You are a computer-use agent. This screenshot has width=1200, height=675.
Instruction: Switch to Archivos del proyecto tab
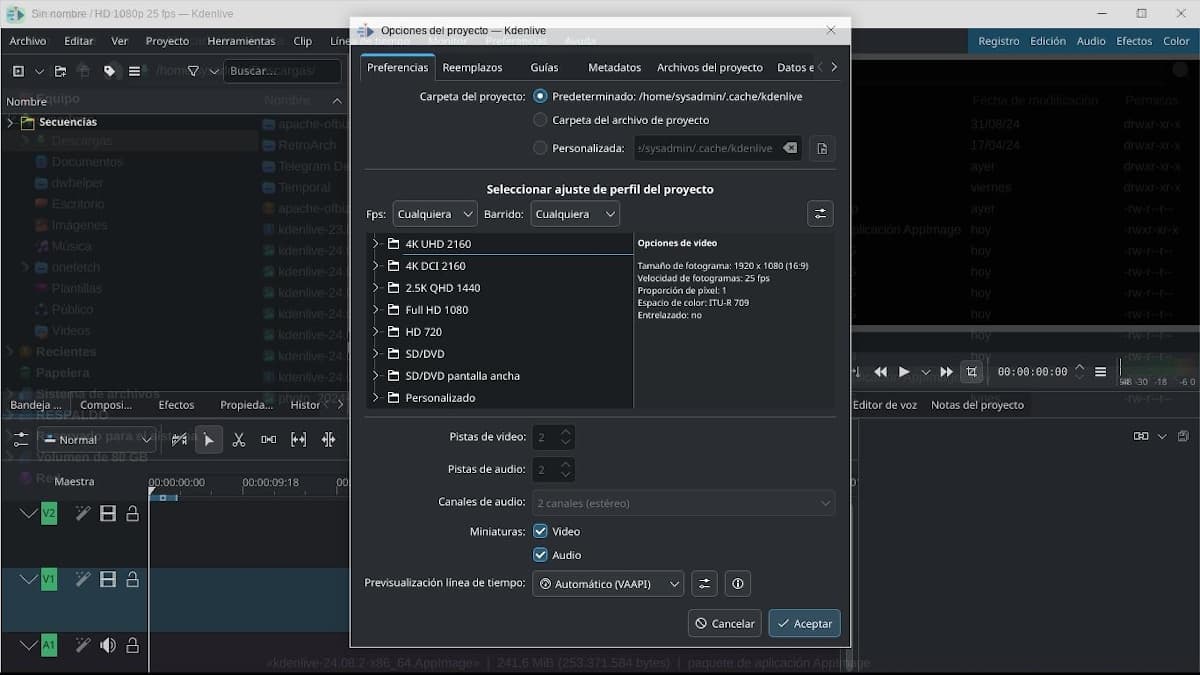(710, 67)
